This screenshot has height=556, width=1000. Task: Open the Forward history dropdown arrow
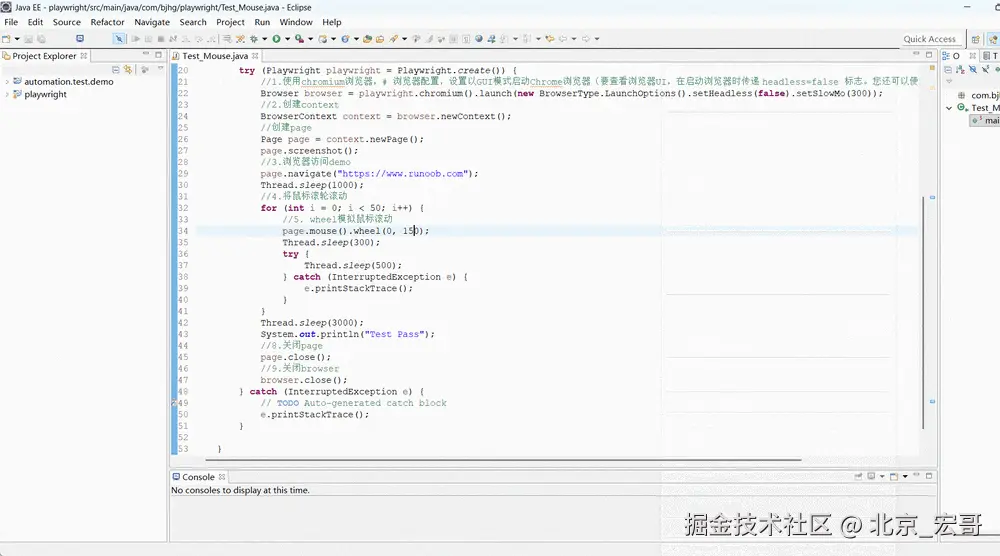click(x=597, y=39)
